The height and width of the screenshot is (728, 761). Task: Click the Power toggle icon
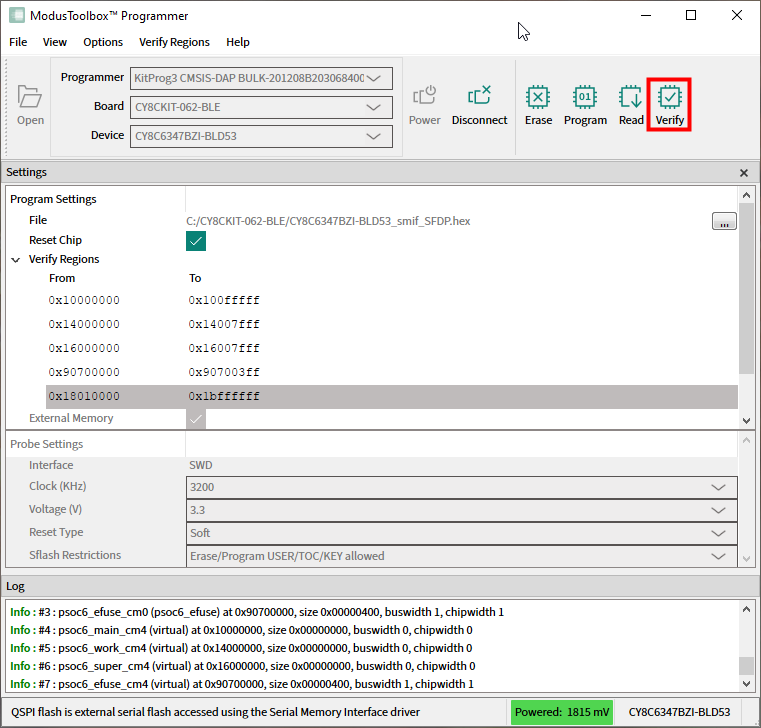point(424,97)
